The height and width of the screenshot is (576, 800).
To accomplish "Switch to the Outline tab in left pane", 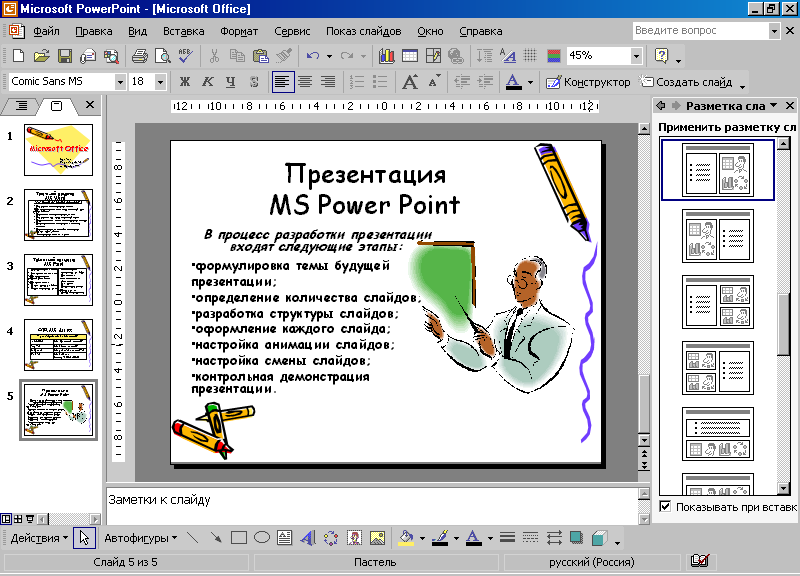I will (21, 106).
